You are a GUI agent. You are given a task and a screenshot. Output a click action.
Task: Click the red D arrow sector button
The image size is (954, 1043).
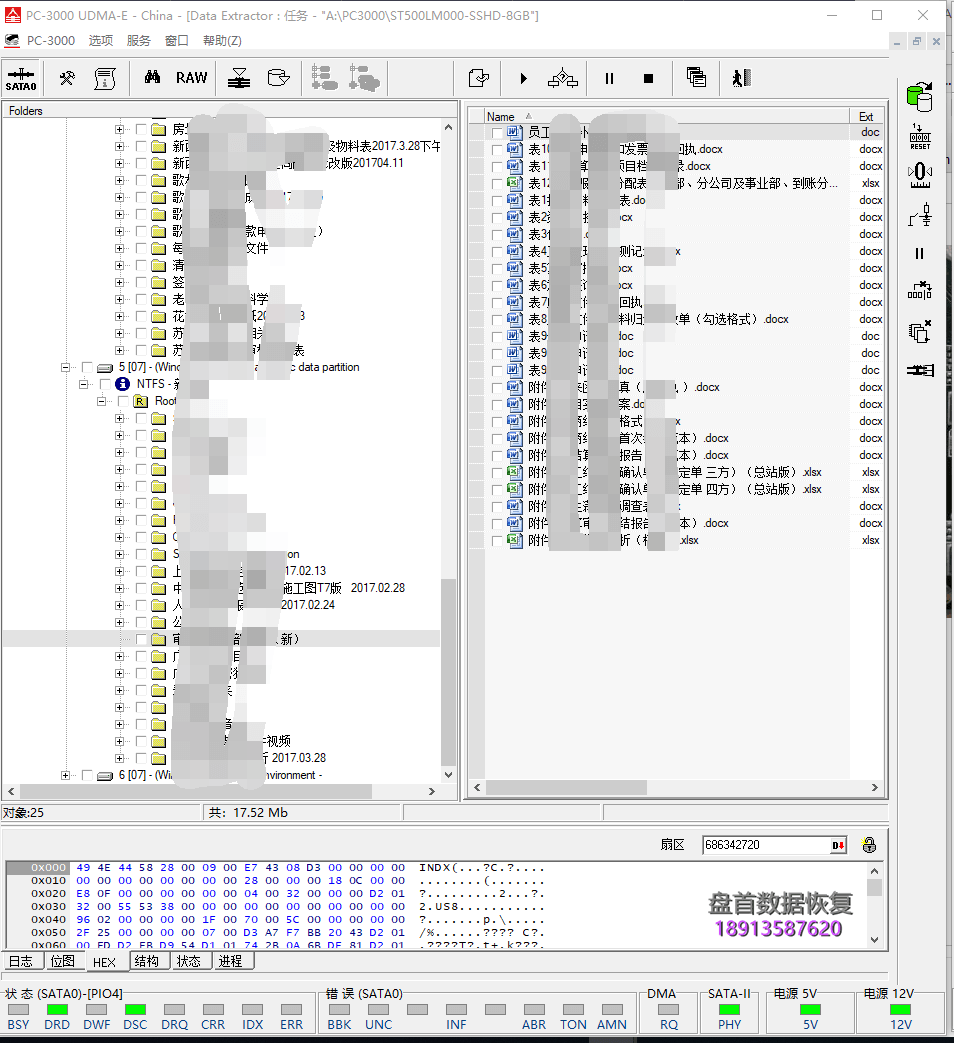(x=838, y=845)
